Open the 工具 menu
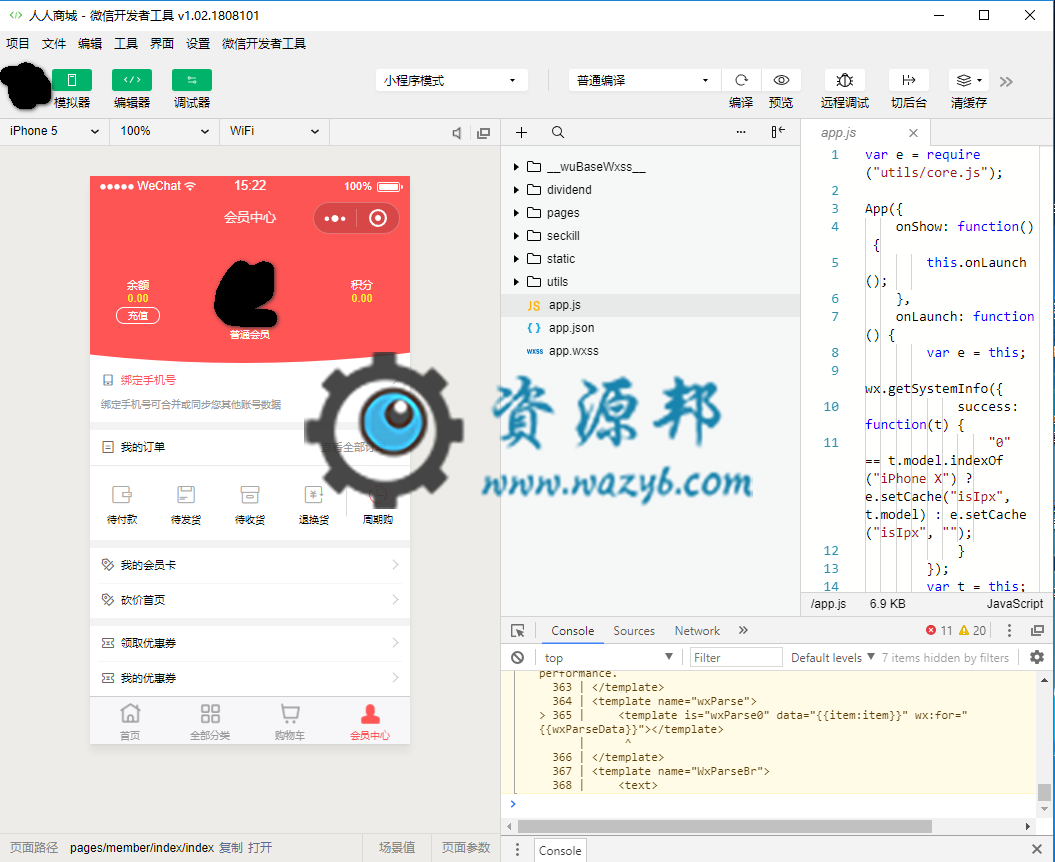This screenshot has width=1055, height=862. click(x=126, y=44)
